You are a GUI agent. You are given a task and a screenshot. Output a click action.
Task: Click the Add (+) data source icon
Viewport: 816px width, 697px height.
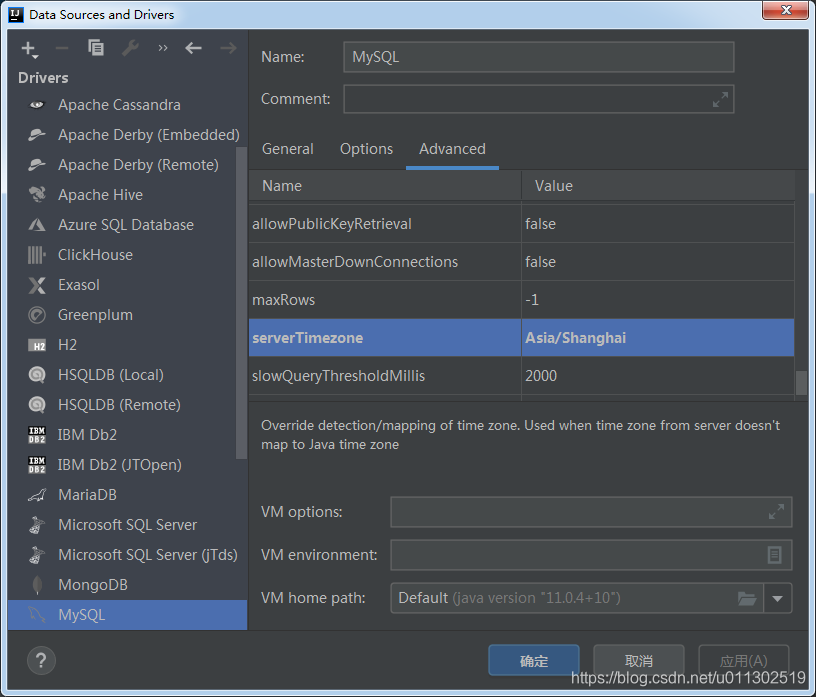pyautogui.click(x=29, y=49)
